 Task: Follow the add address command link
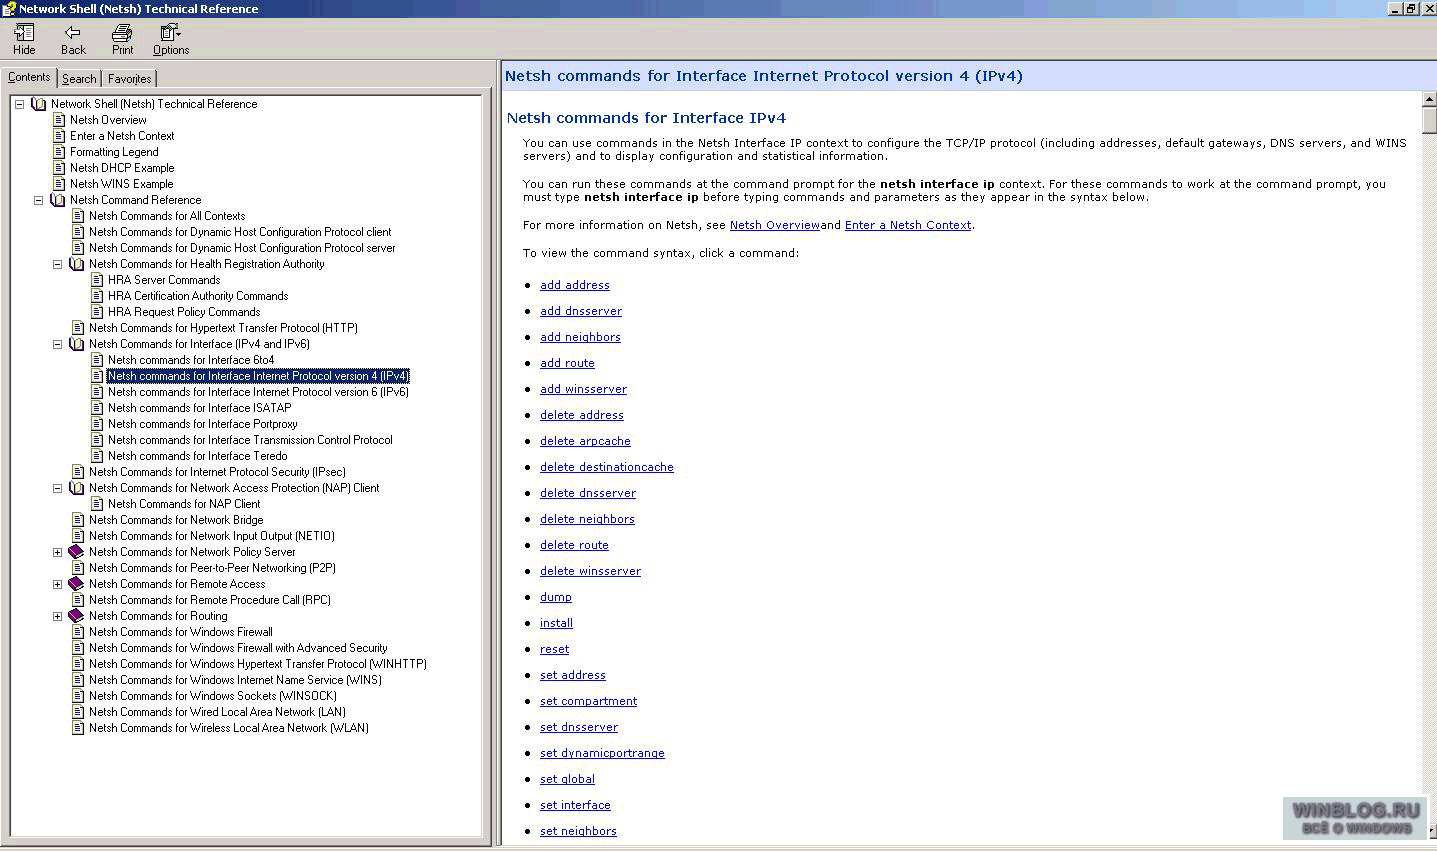coord(575,285)
